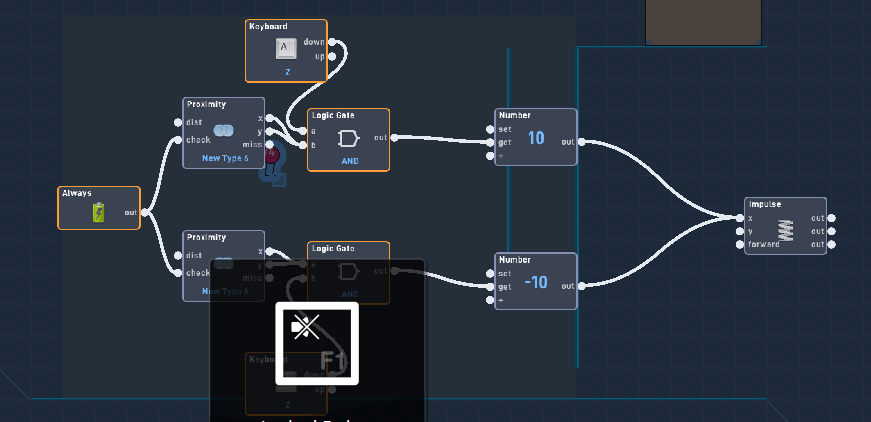Viewport: 871px width, 422px height.
Task: Click the 'set' port on the Number 10 node
Action: pyautogui.click(x=490, y=129)
